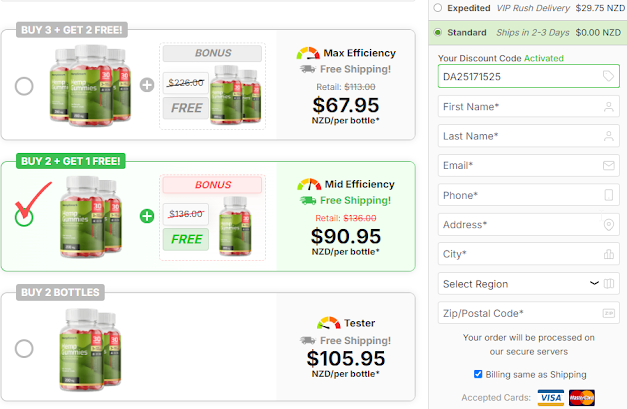Select the Buy 2 Bottles tester radio button

[24, 348]
